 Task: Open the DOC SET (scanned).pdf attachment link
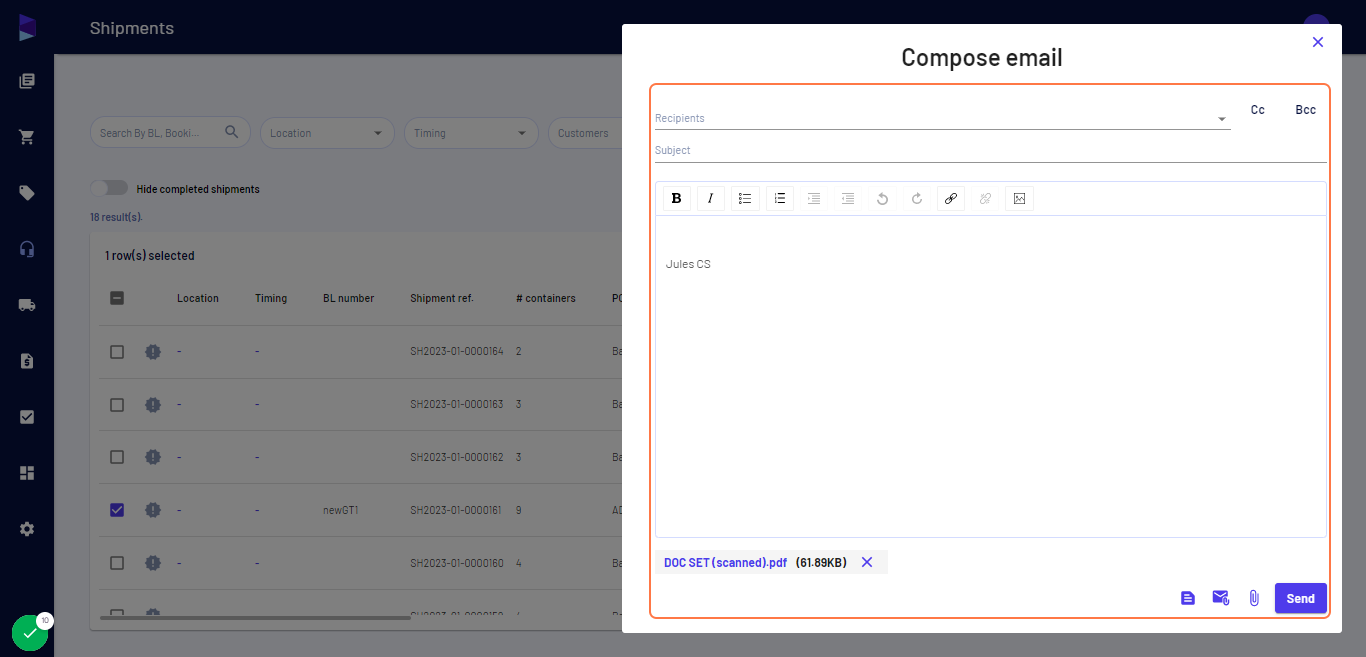point(725,562)
